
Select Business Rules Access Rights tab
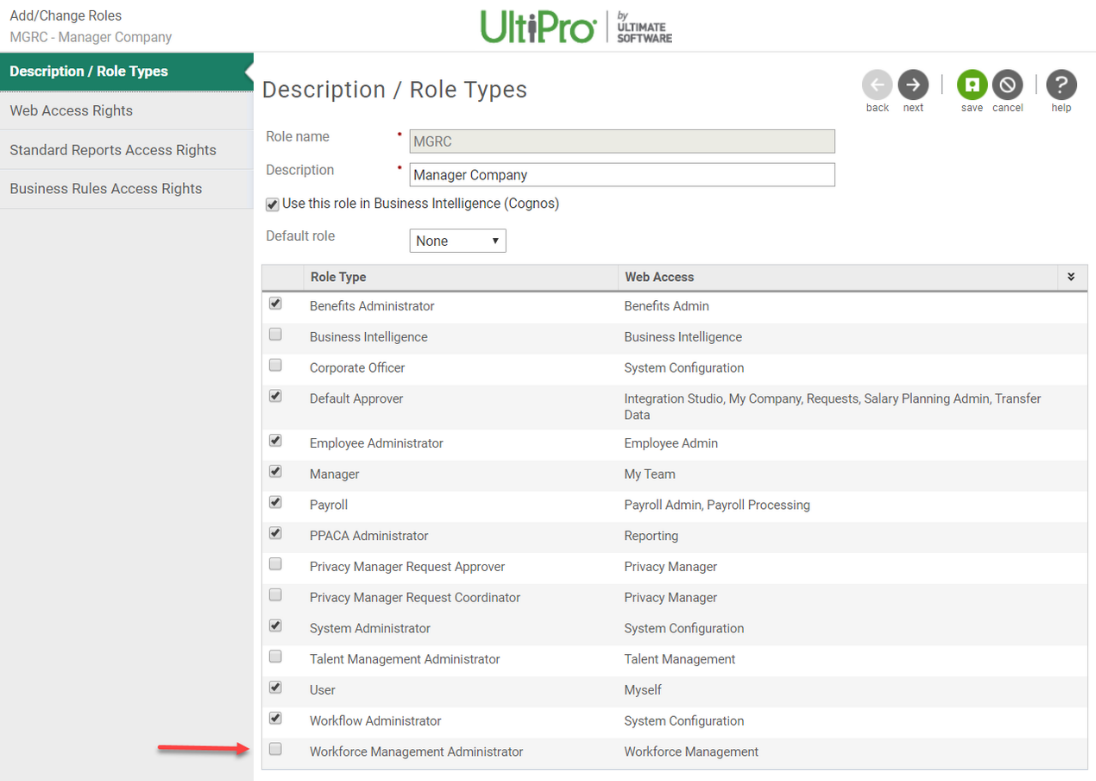pyautogui.click(x=106, y=189)
